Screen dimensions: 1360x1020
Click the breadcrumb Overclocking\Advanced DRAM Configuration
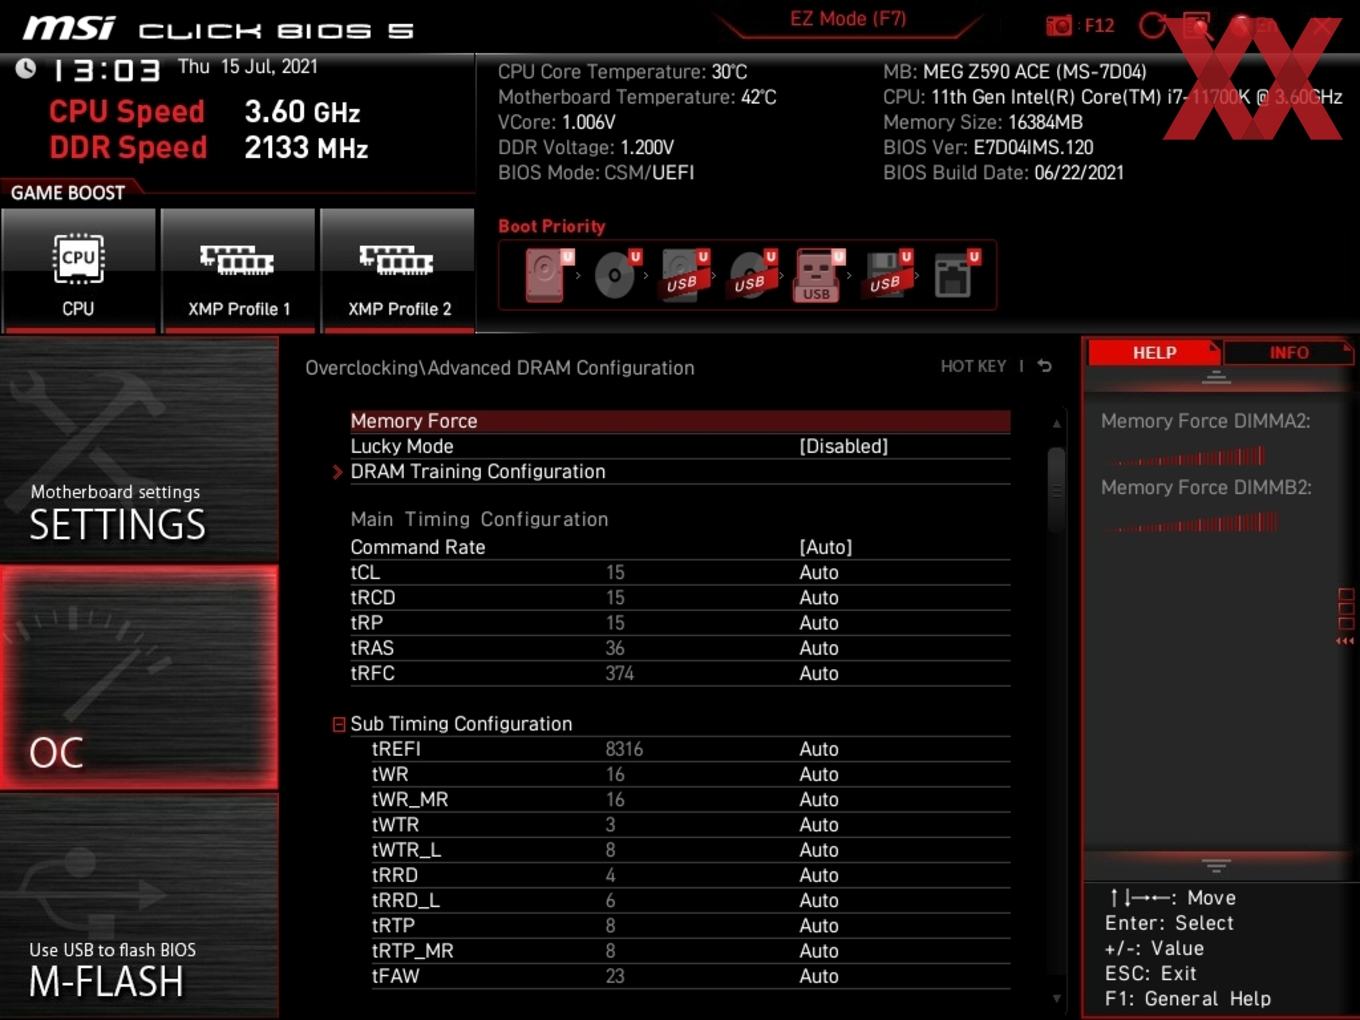(500, 367)
